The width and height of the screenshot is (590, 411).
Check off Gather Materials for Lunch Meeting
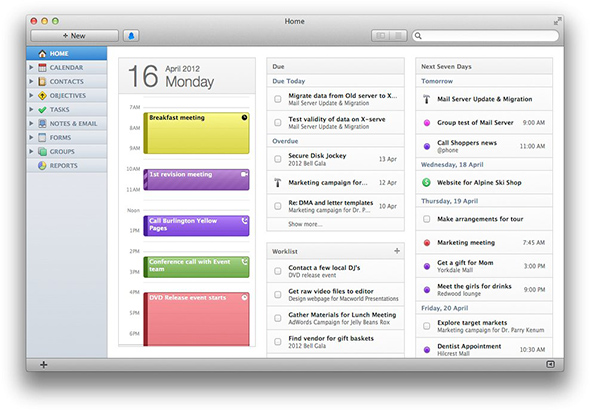pyautogui.click(x=278, y=318)
